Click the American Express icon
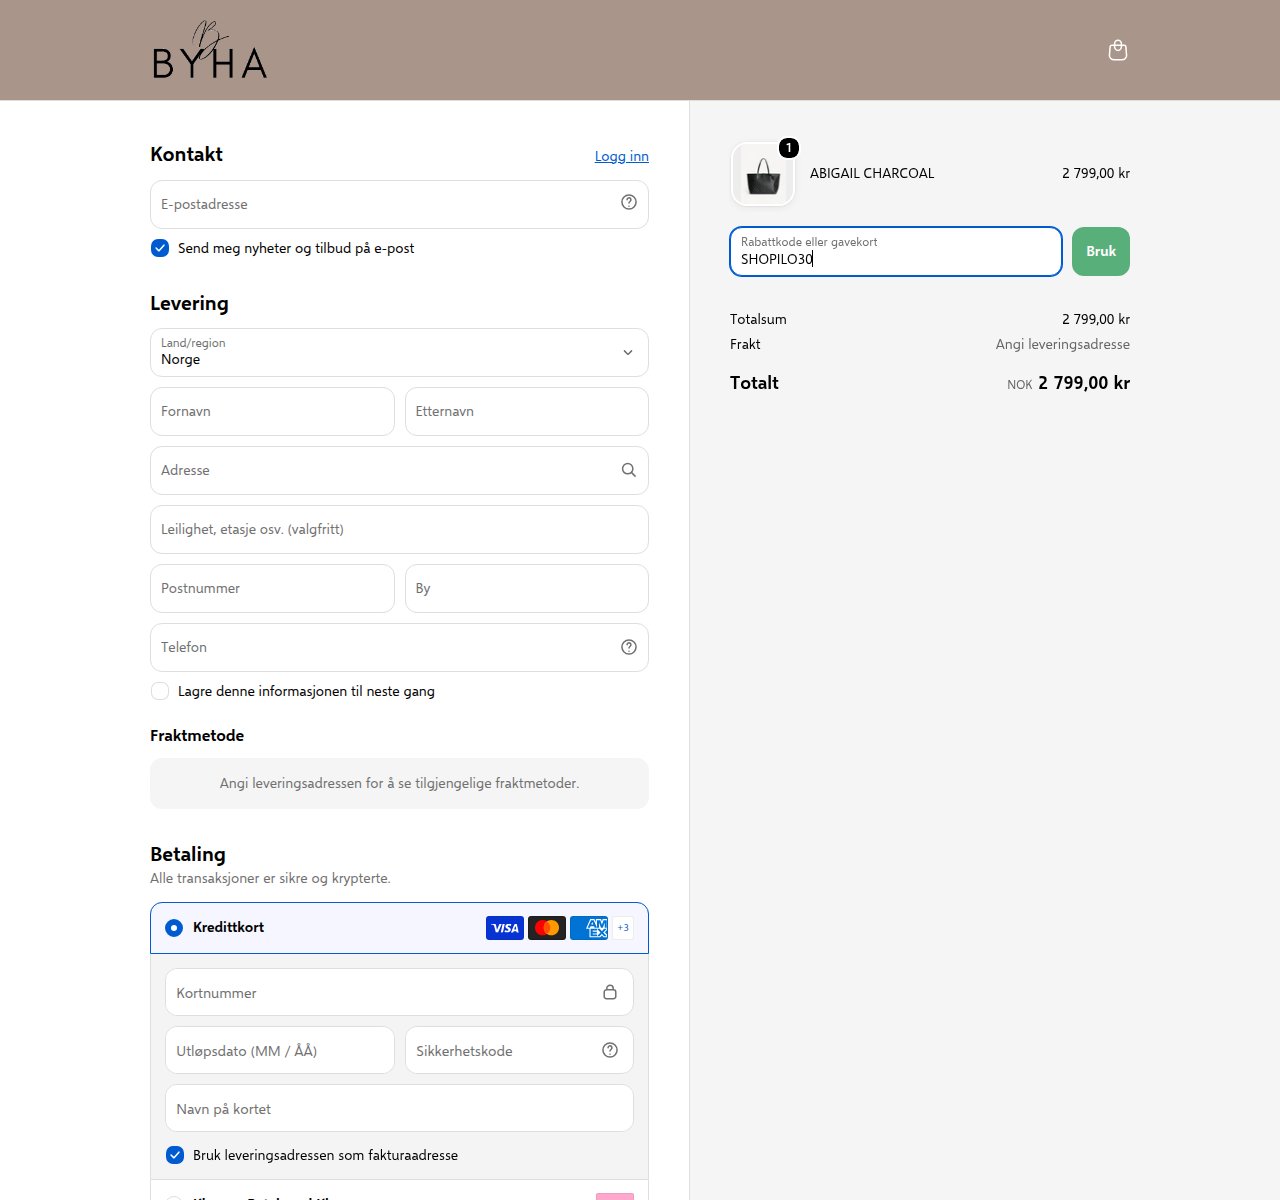The height and width of the screenshot is (1200, 1280). [x=589, y=928]
